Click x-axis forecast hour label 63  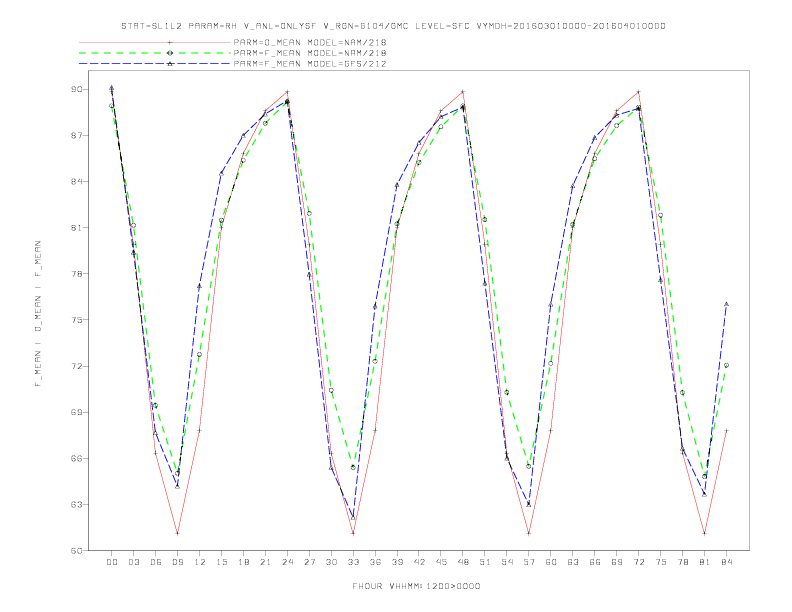573,562
